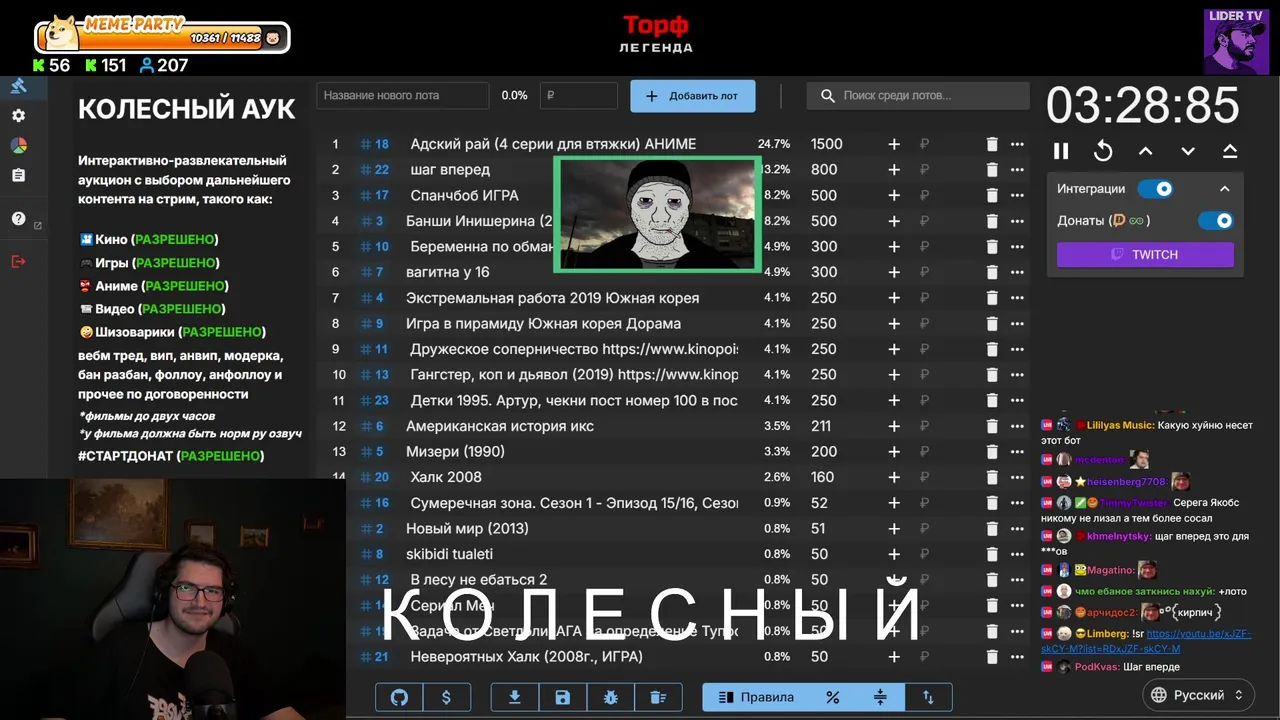Click the Поиск среди лотов search box
The image size is (1280, 720).
point(918,96)
